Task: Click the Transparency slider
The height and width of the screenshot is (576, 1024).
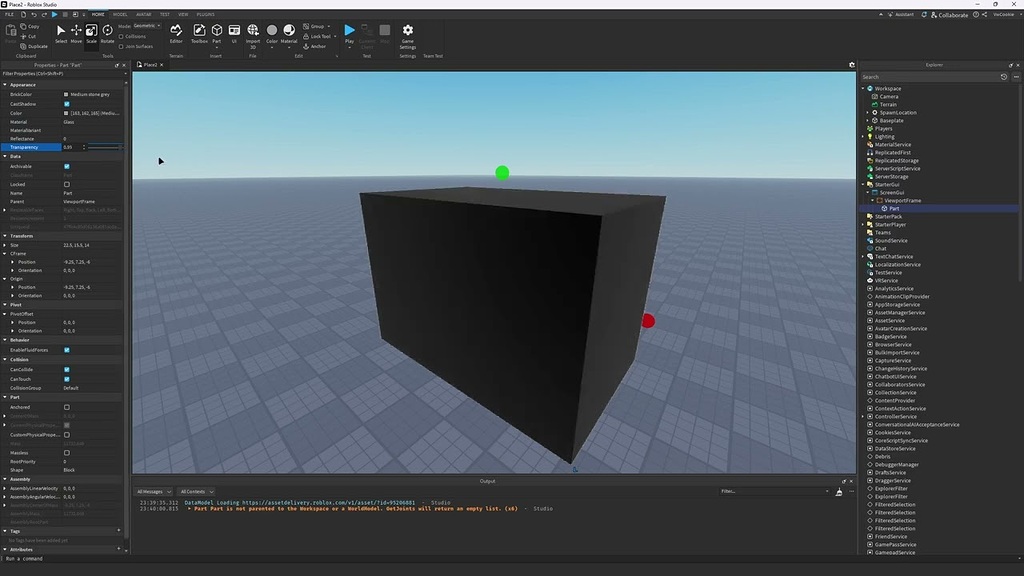Action: tap(104, 148)
